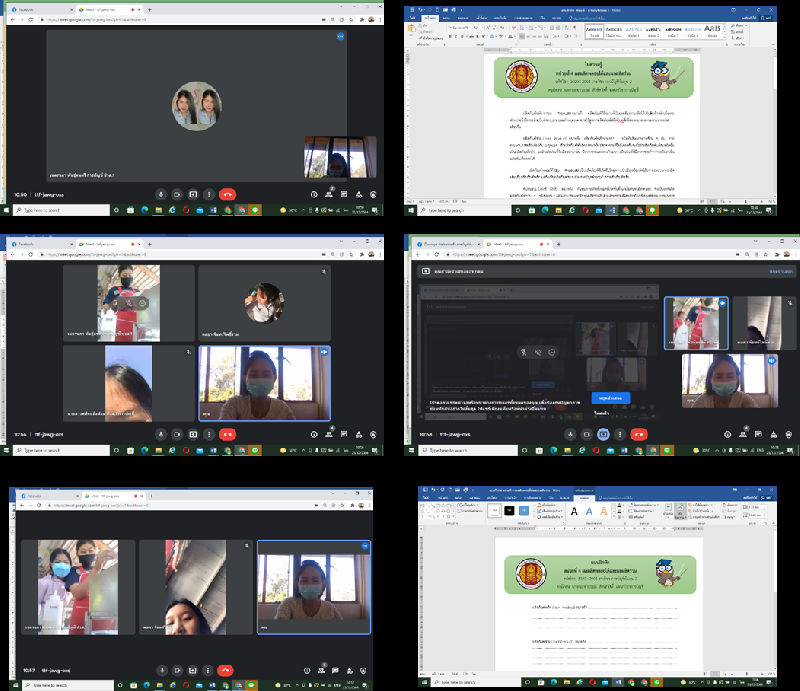The height and width of the screenshot is (691, 800).
Task: Open meeting details info icon in the screen-sharing Meet
Action: 727,434
